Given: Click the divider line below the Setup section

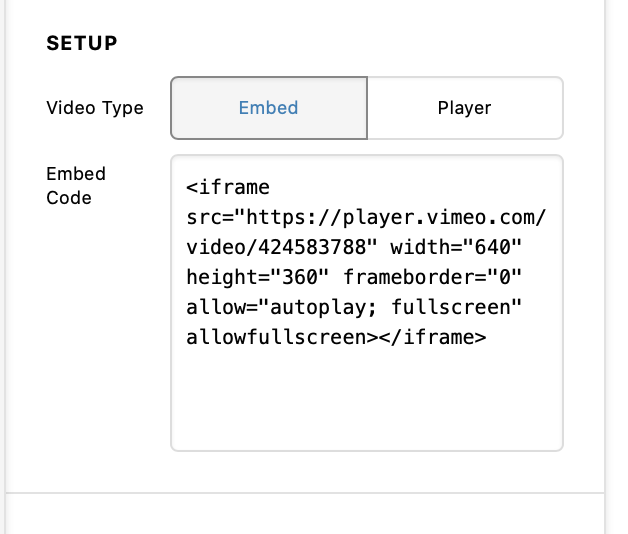Looking at the screenshot, I should point(304,493).
